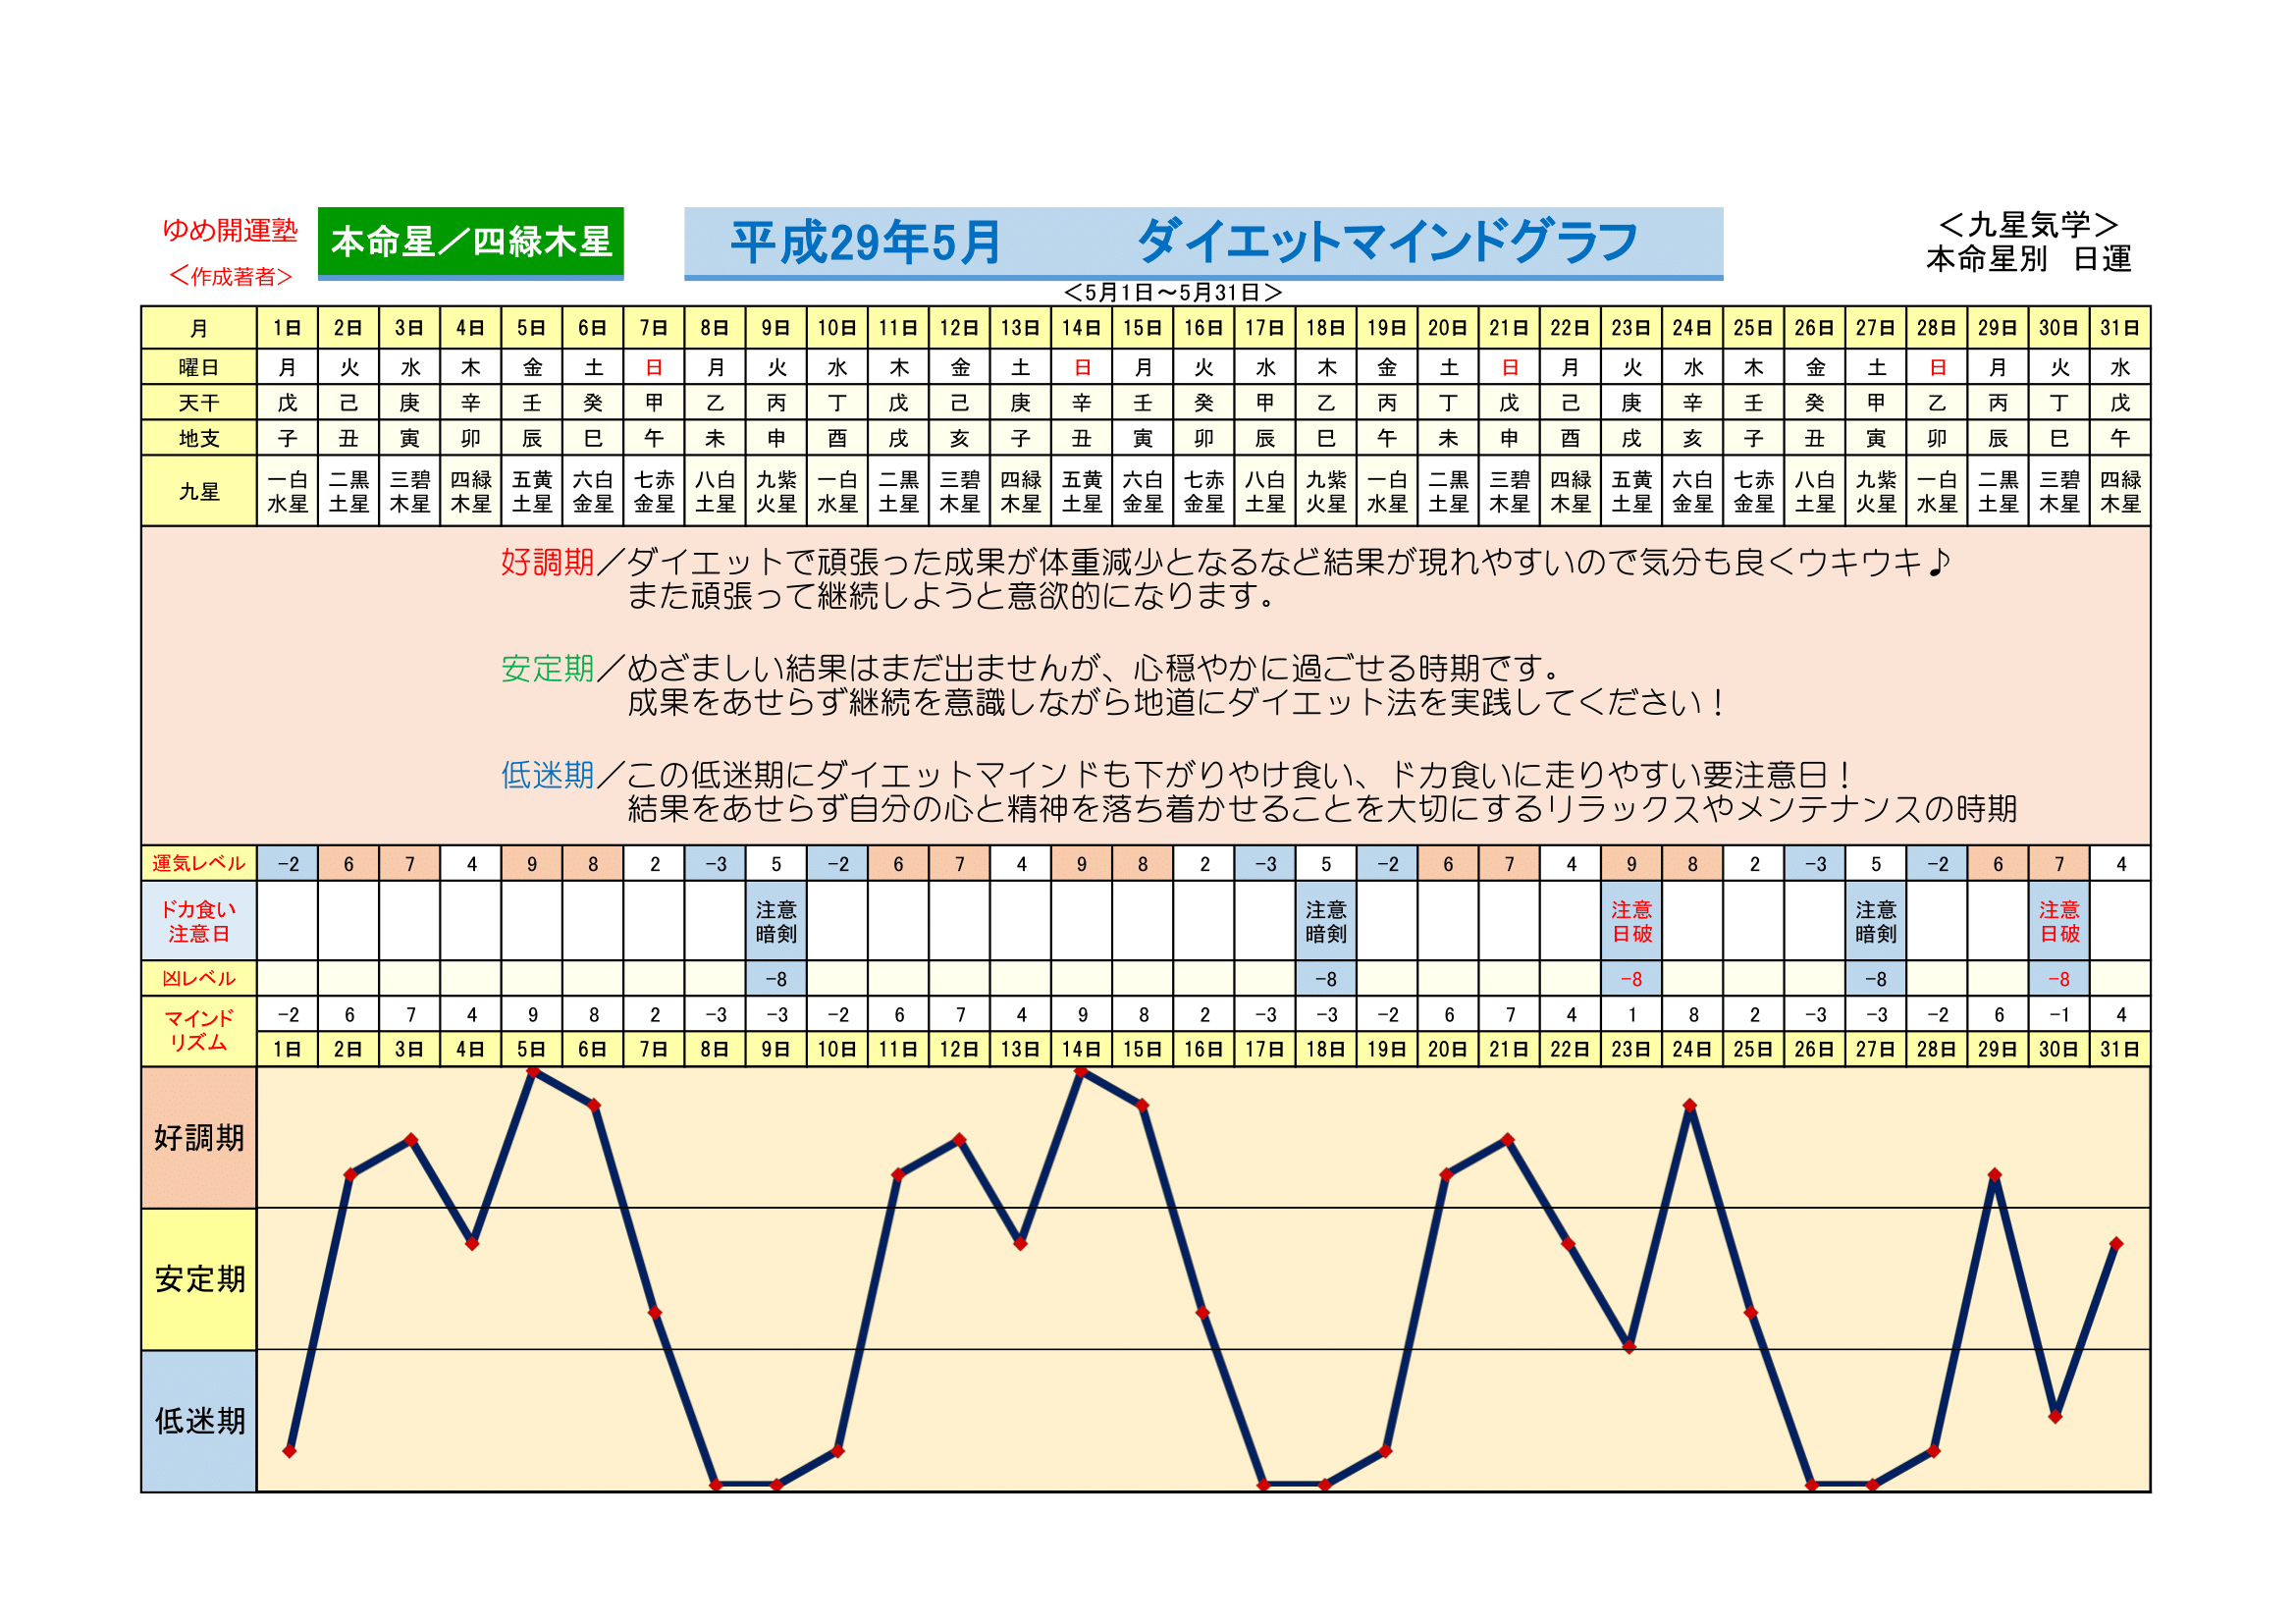Select the 安定期 yellow legend block

(199, 1279)
